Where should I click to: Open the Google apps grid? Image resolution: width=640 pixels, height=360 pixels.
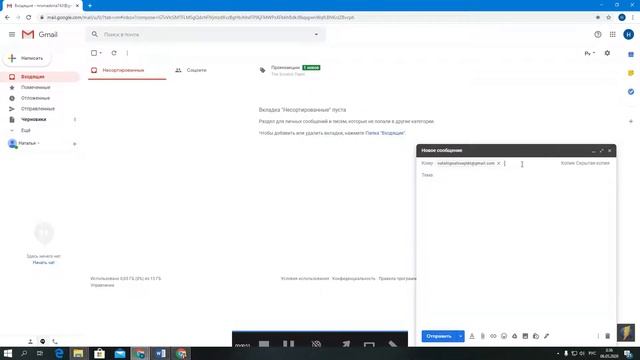click(x=613, y=35)
